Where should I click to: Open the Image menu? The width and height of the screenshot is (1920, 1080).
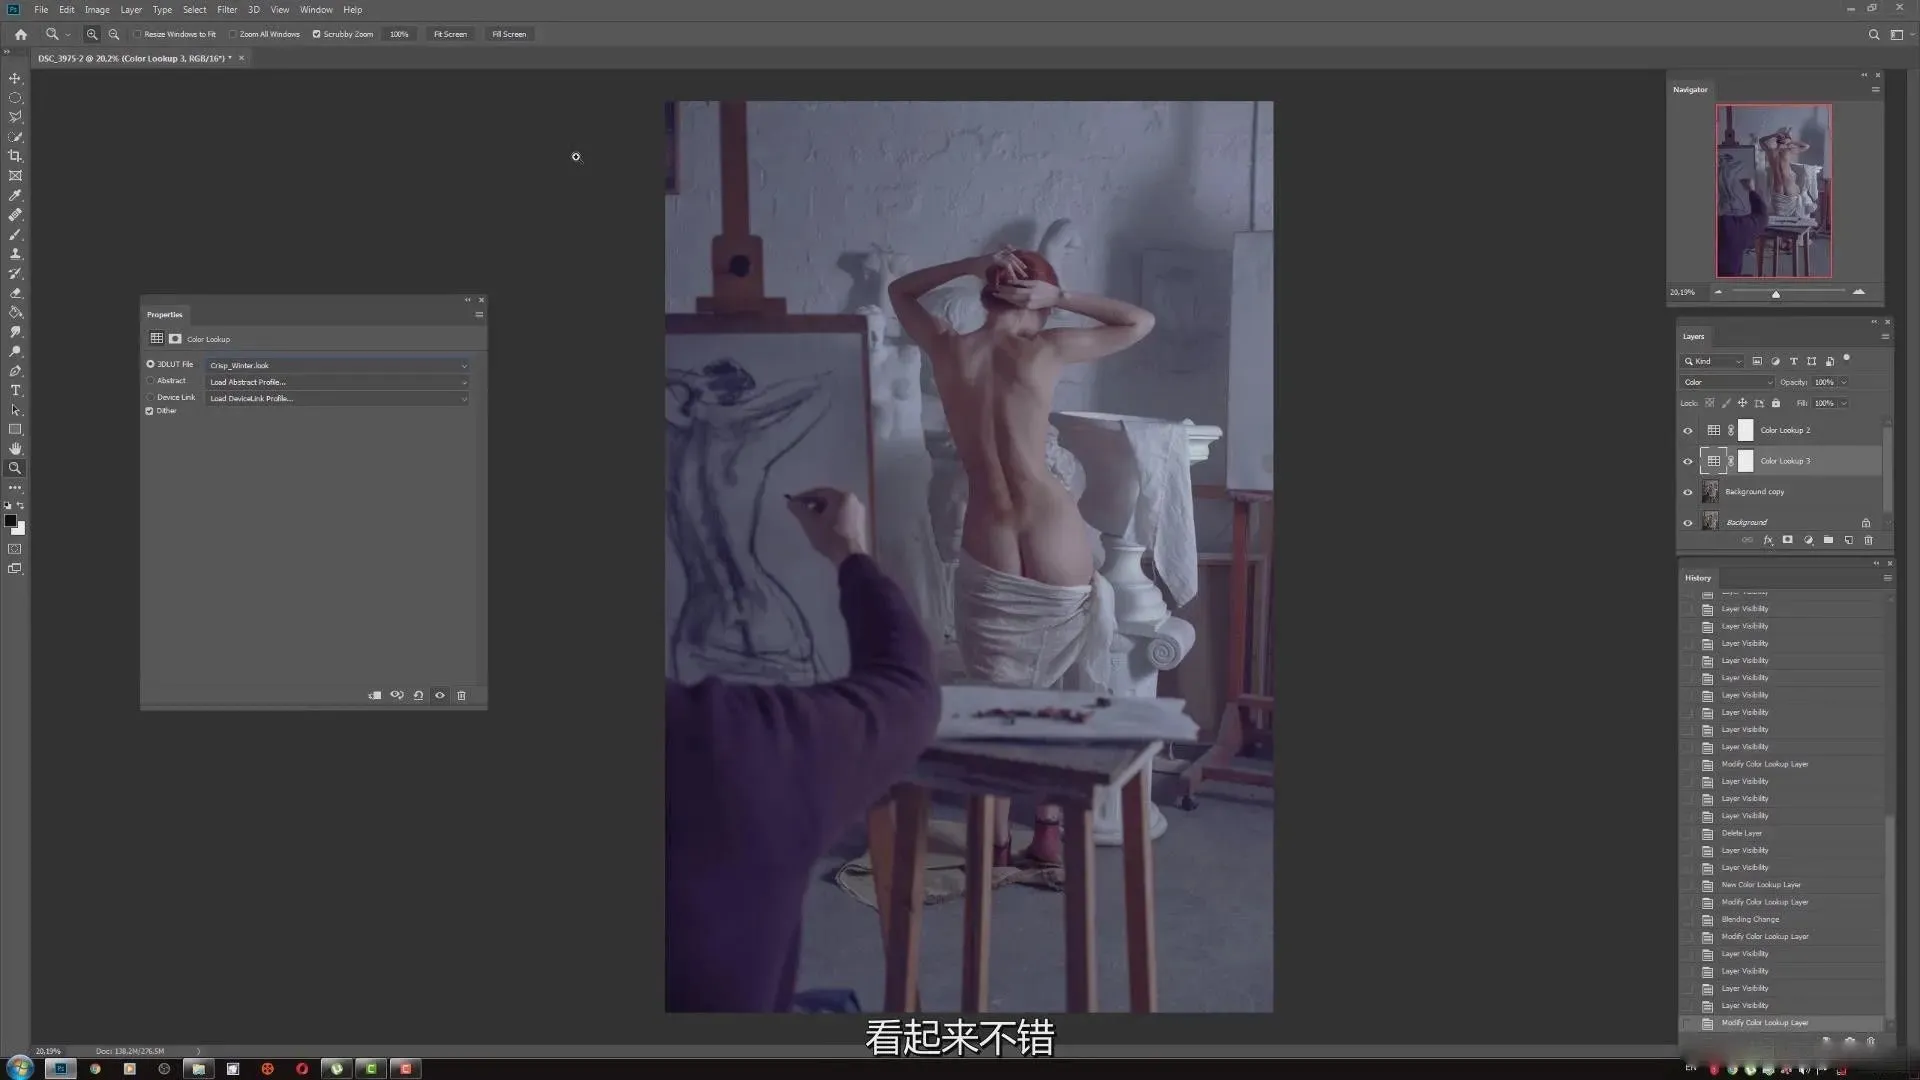click(97, 10)
